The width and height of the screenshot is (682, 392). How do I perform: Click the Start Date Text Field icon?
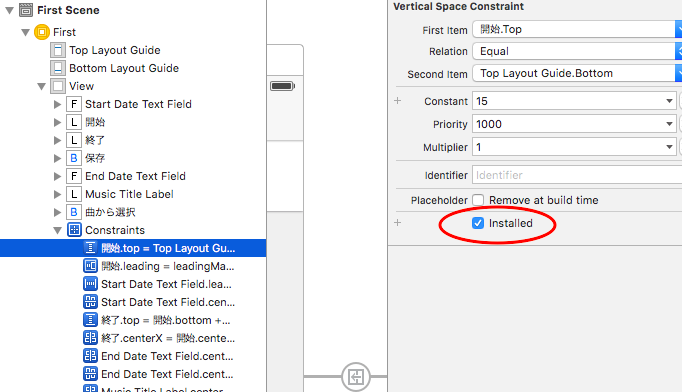pyautogui.click(x=74, y=104)
